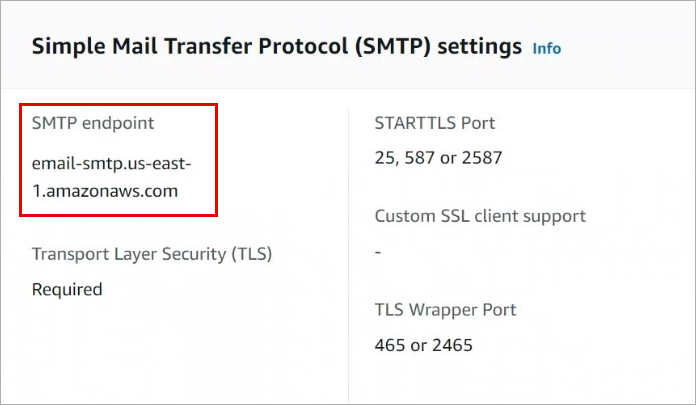Click port number "2465" under TLS Wrapper Port
The width and height of the screenshot is (696, 405).
point(452,346)
